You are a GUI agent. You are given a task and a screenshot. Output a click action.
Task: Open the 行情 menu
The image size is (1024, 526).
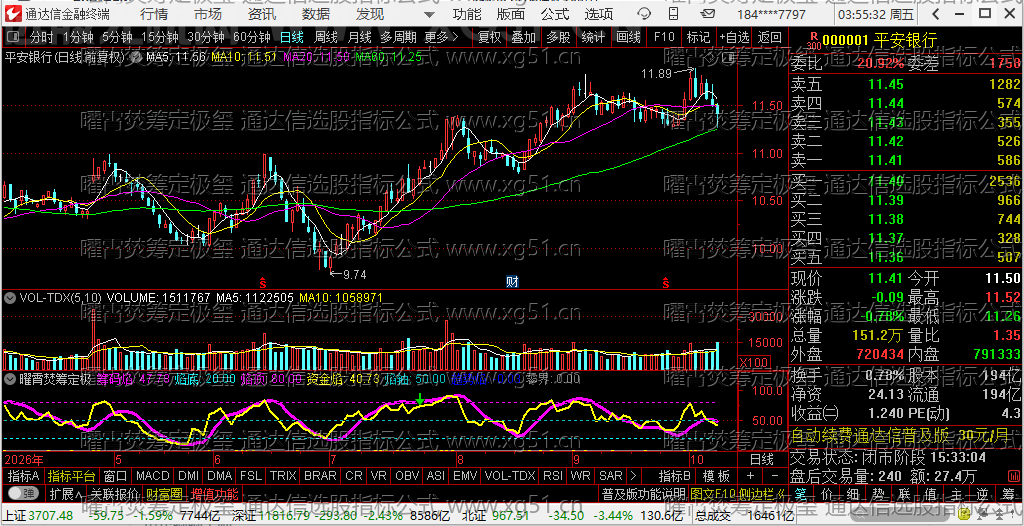pos(153,14)
